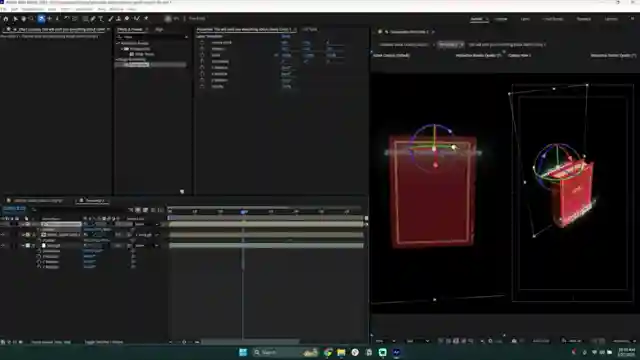Open the workspace overflow menu

pyautogui.click(x=632, y=19)
